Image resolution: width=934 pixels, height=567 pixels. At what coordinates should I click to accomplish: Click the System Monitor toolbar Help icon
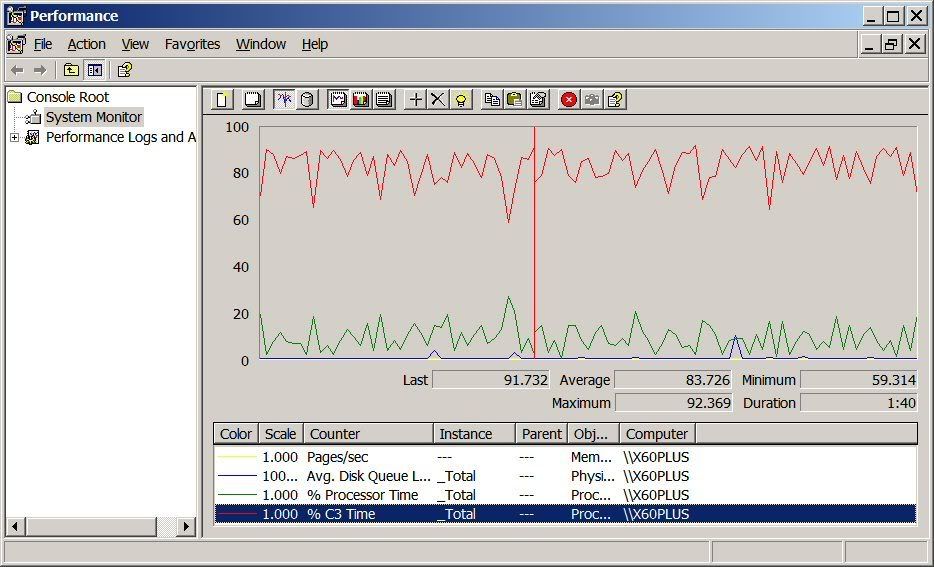615,99
